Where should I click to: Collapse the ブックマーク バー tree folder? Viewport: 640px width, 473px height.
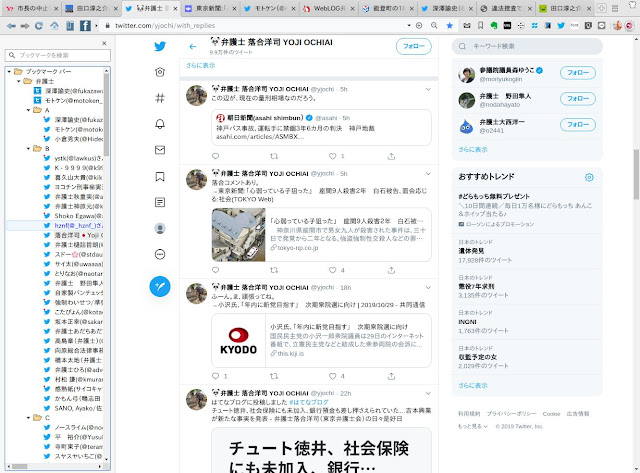click(9, 71)
